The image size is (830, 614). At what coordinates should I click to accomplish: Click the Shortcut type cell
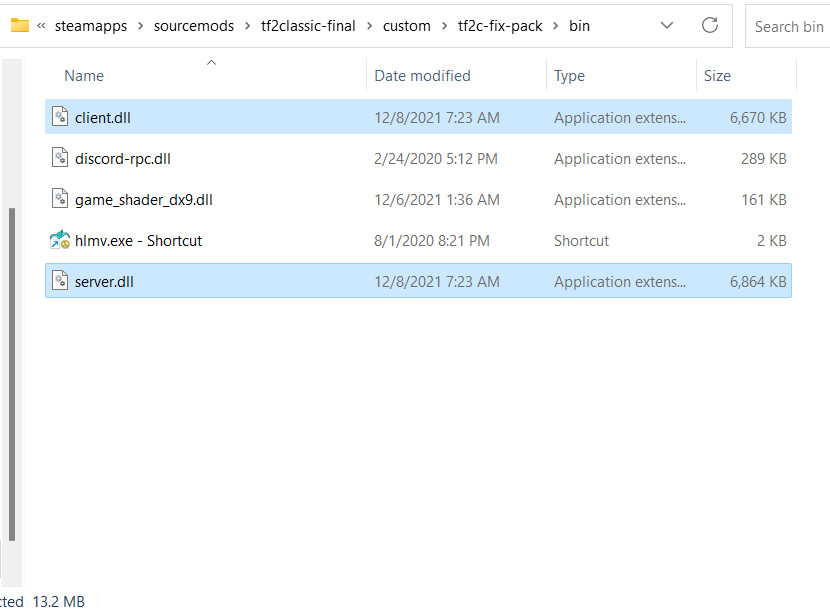pyautogui.click(x=581, y=241)
